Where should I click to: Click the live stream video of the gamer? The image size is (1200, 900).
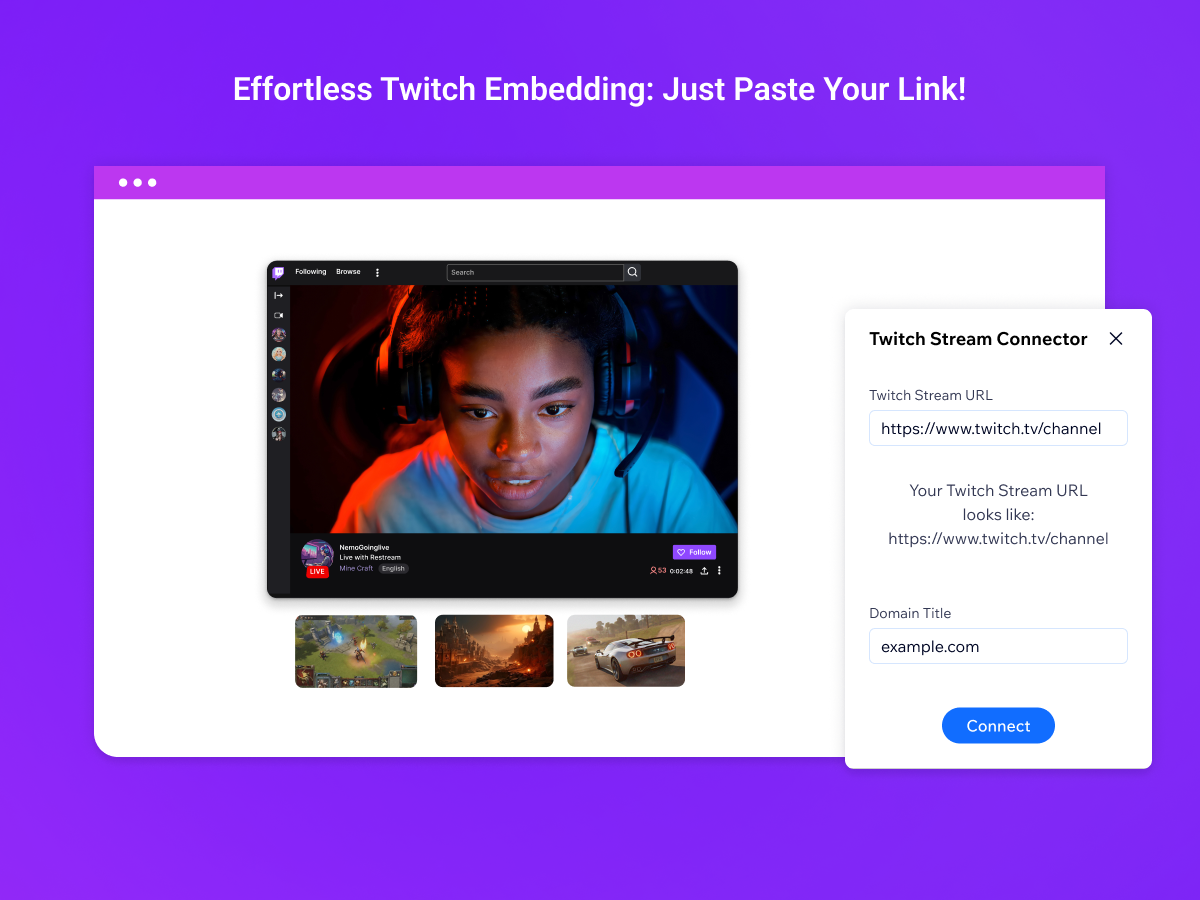click(x=514, y=409)
